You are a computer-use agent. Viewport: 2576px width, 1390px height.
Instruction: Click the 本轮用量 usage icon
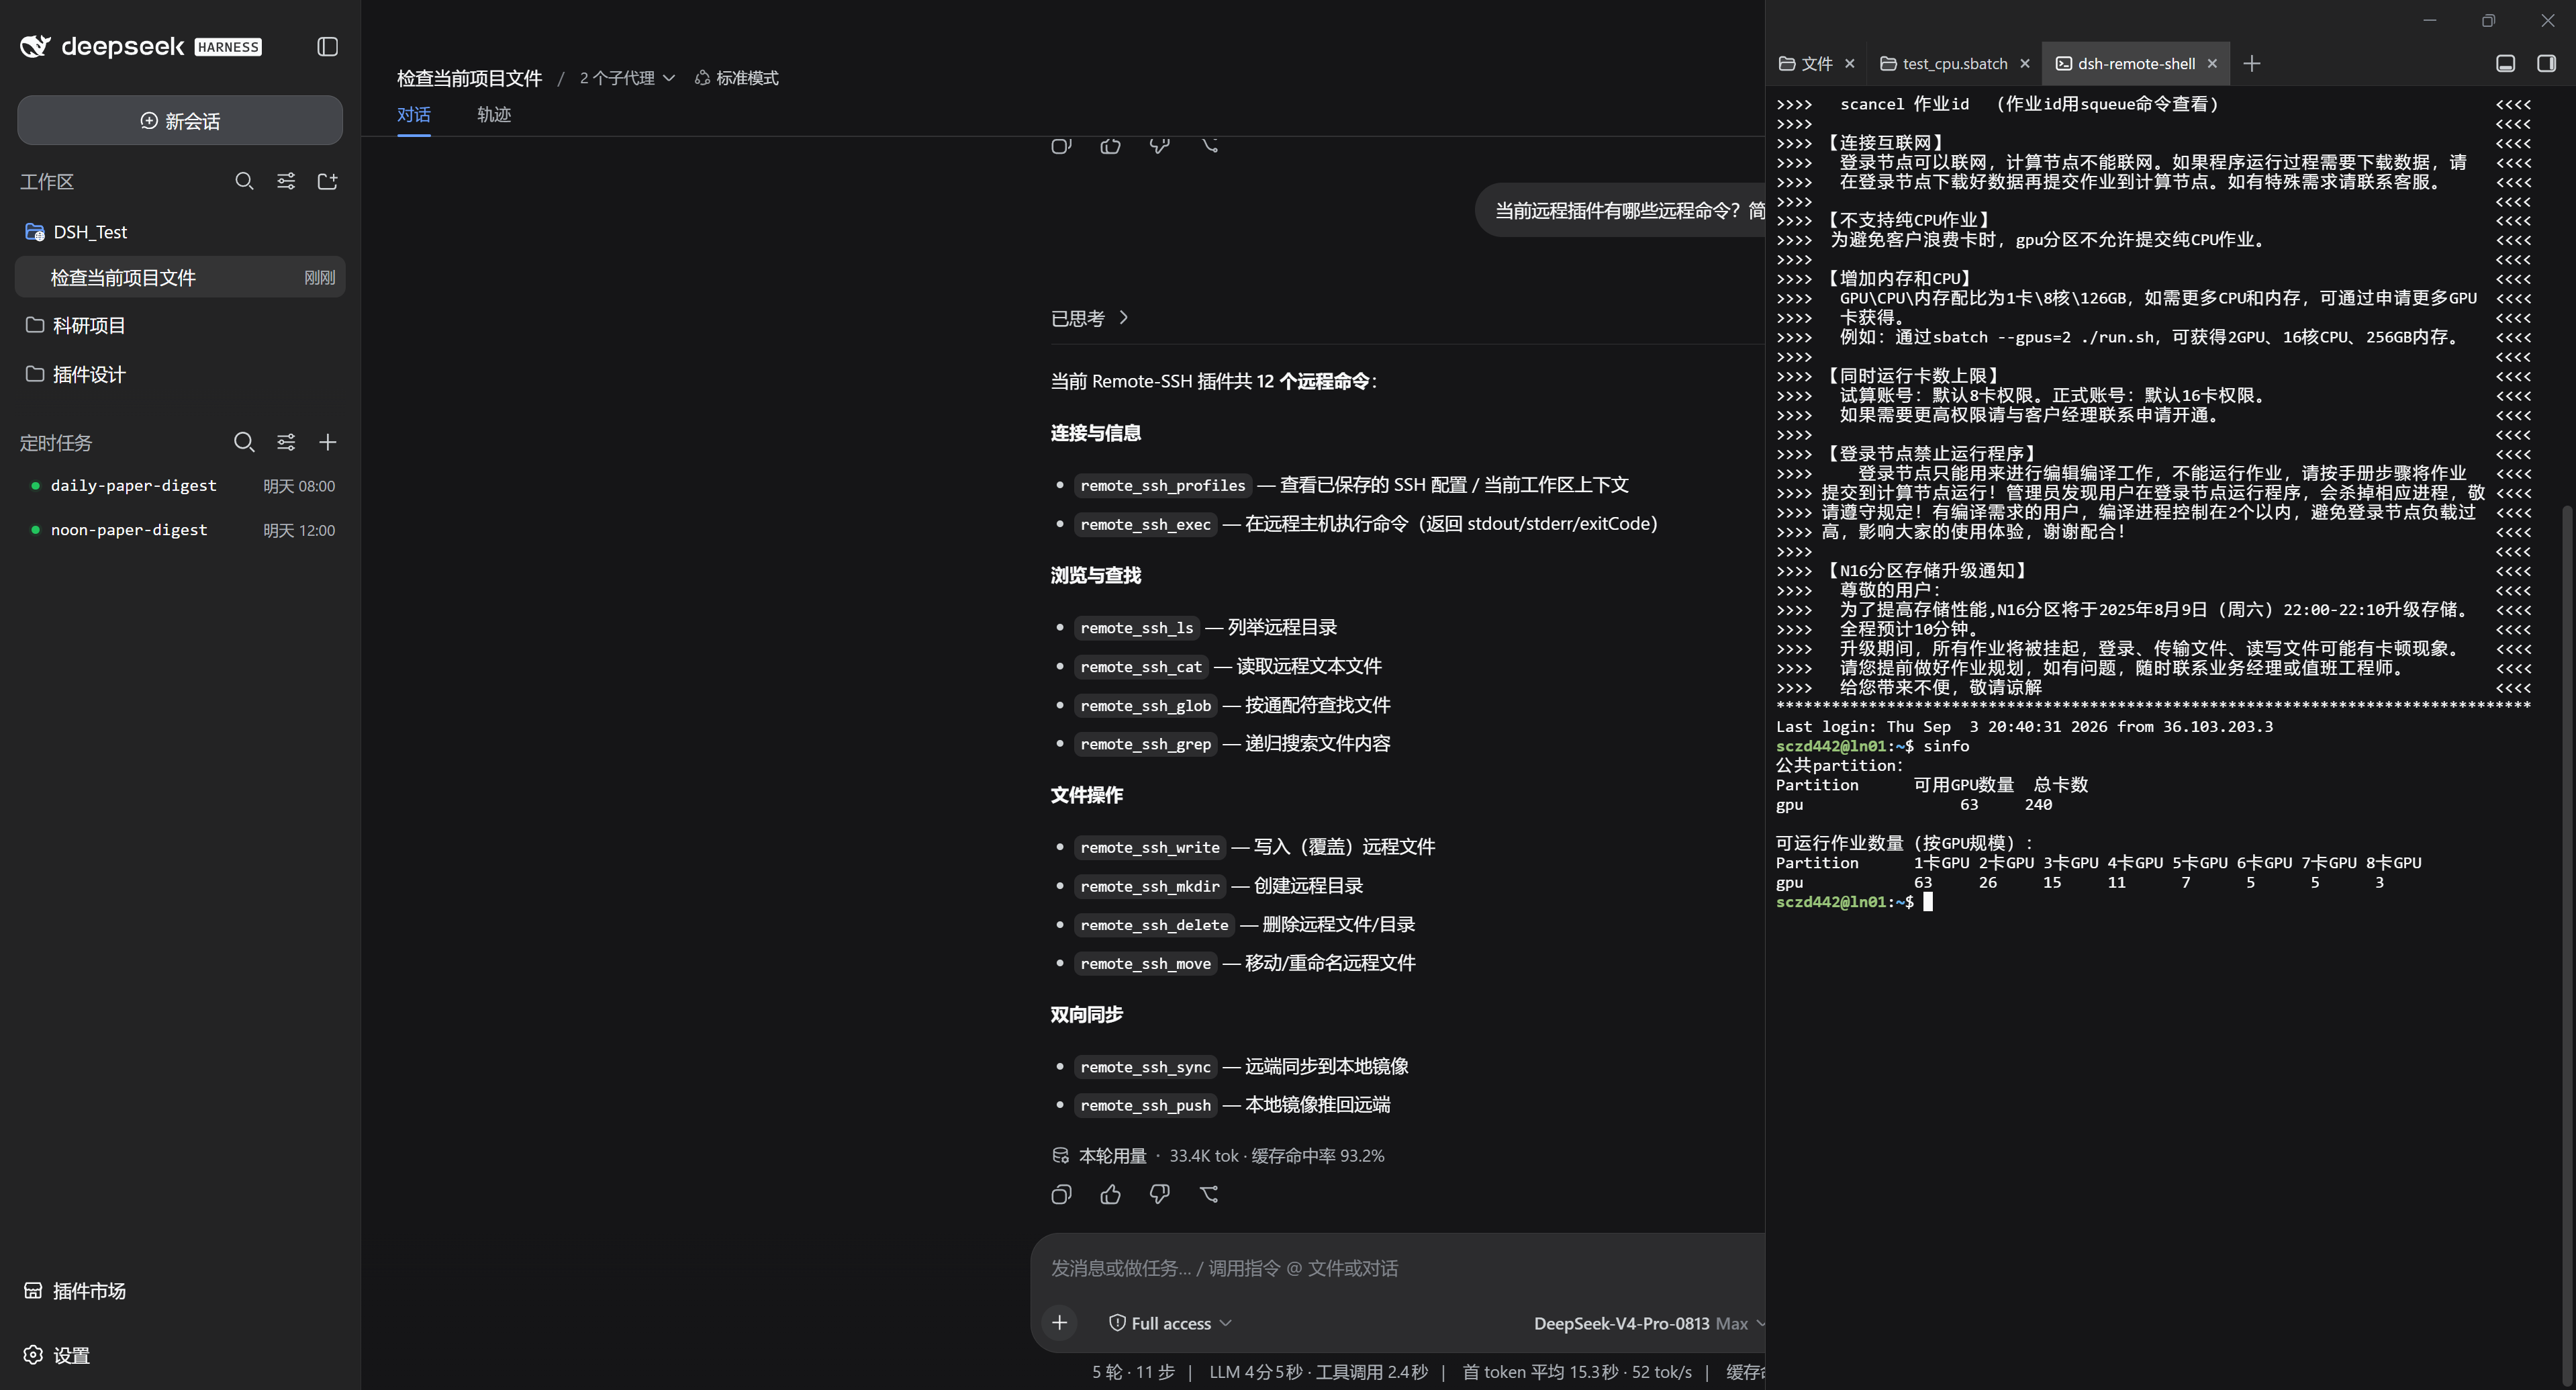point(1061,1156)
